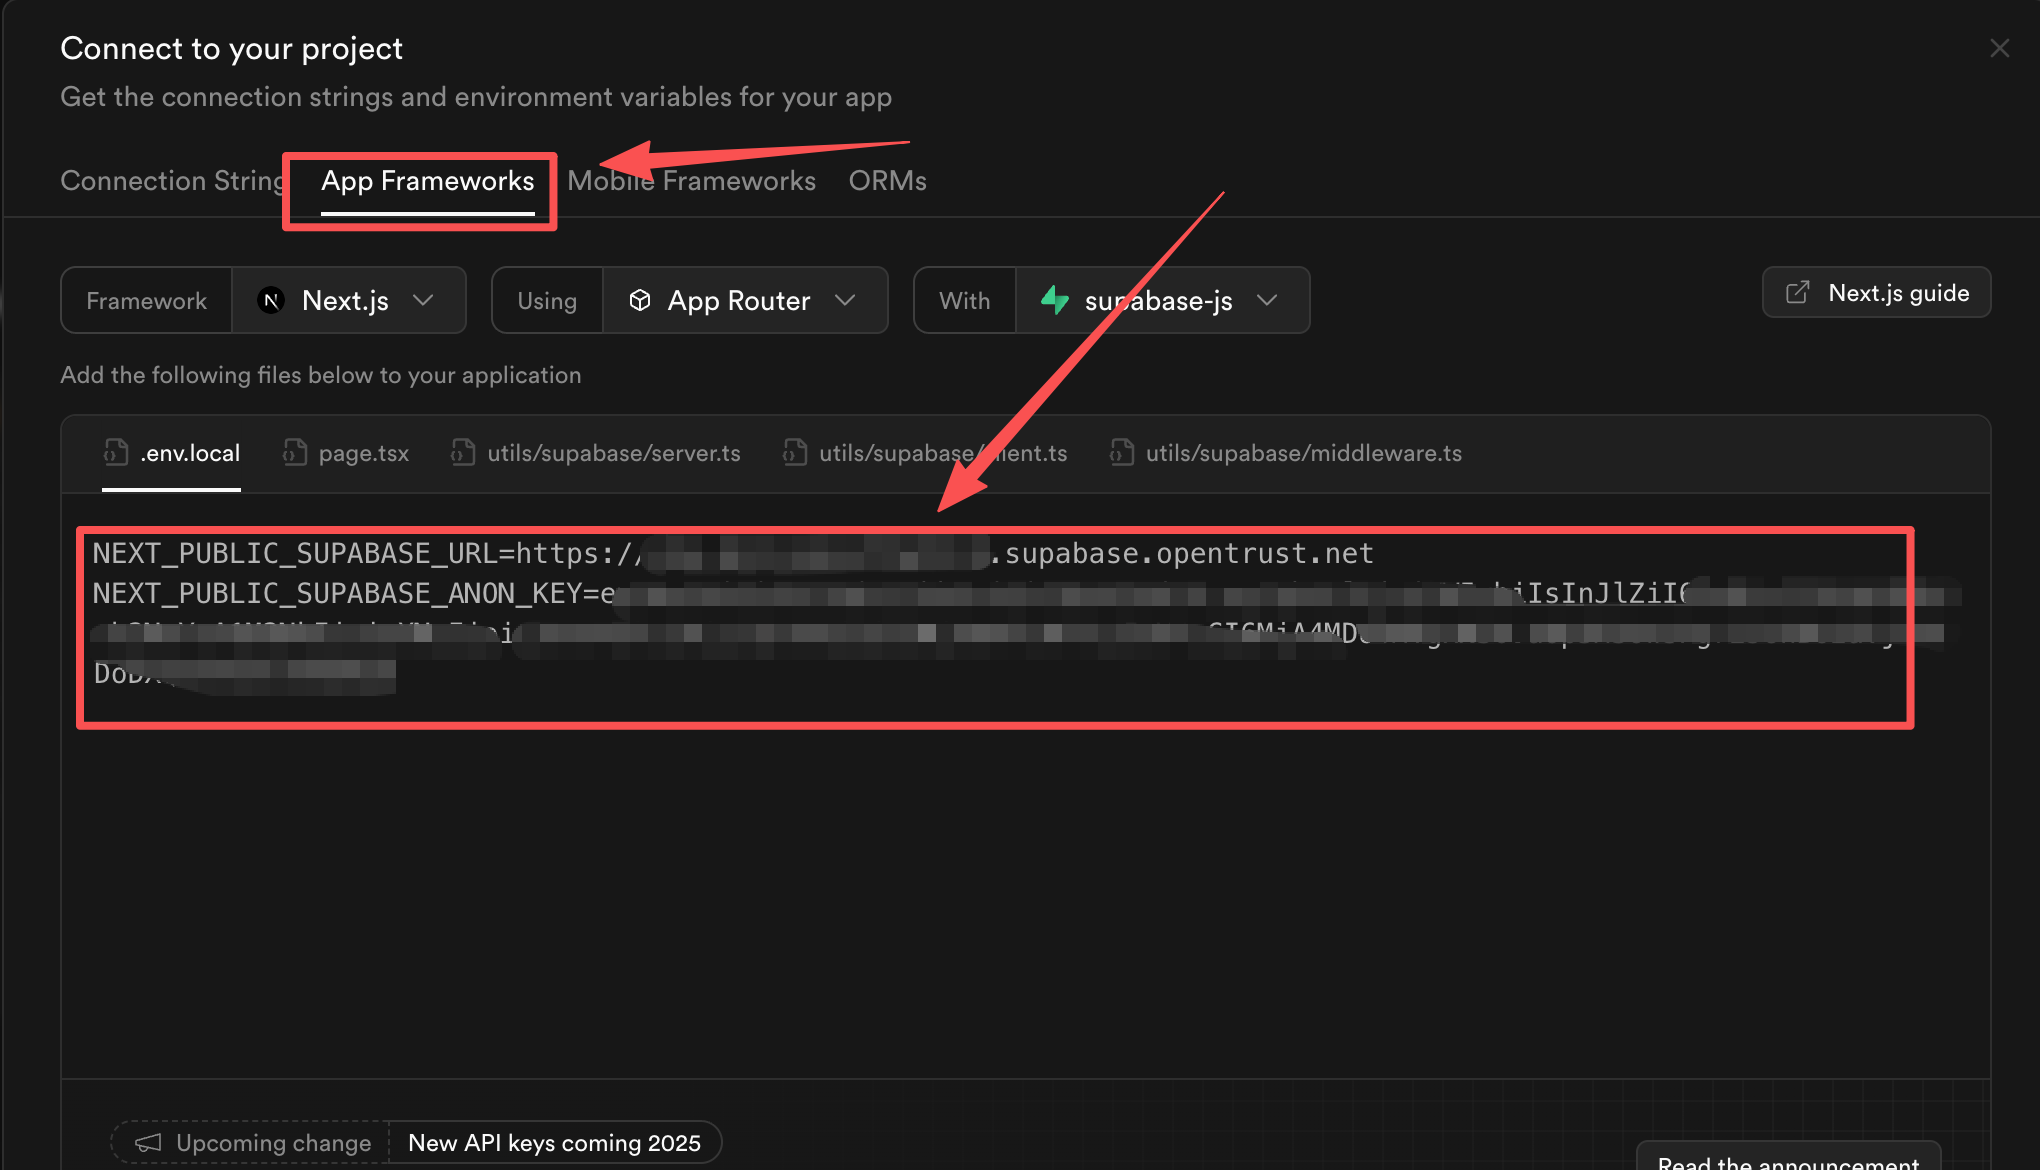Click the page.tsx file icon

pyautogui.click(x=294, y=452)
